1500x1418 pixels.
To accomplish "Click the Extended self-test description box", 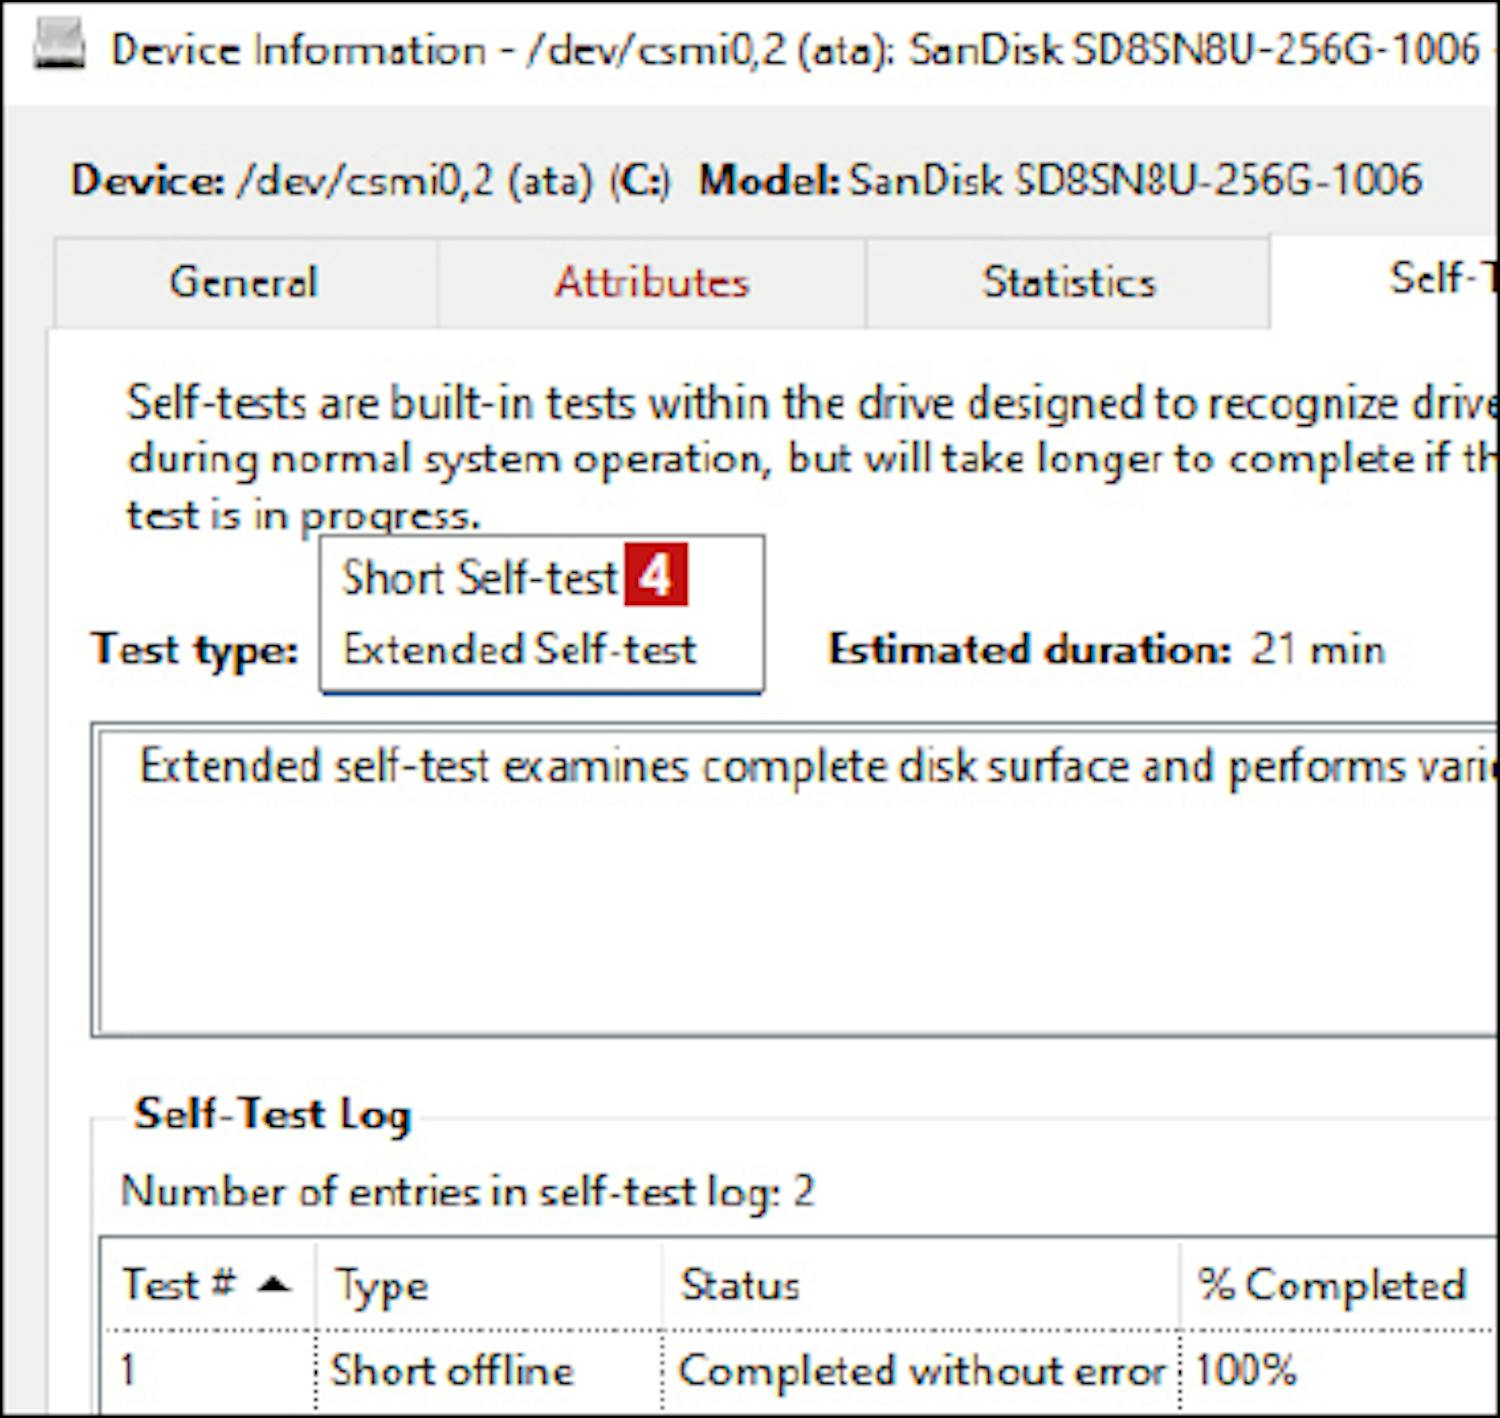I will [x=795, y=880].
